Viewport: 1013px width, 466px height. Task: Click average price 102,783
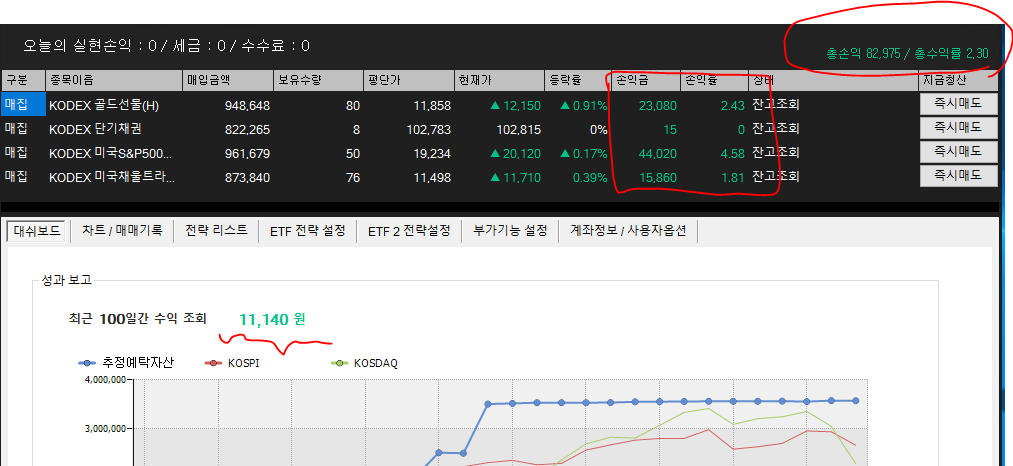(x=429, y=129)
